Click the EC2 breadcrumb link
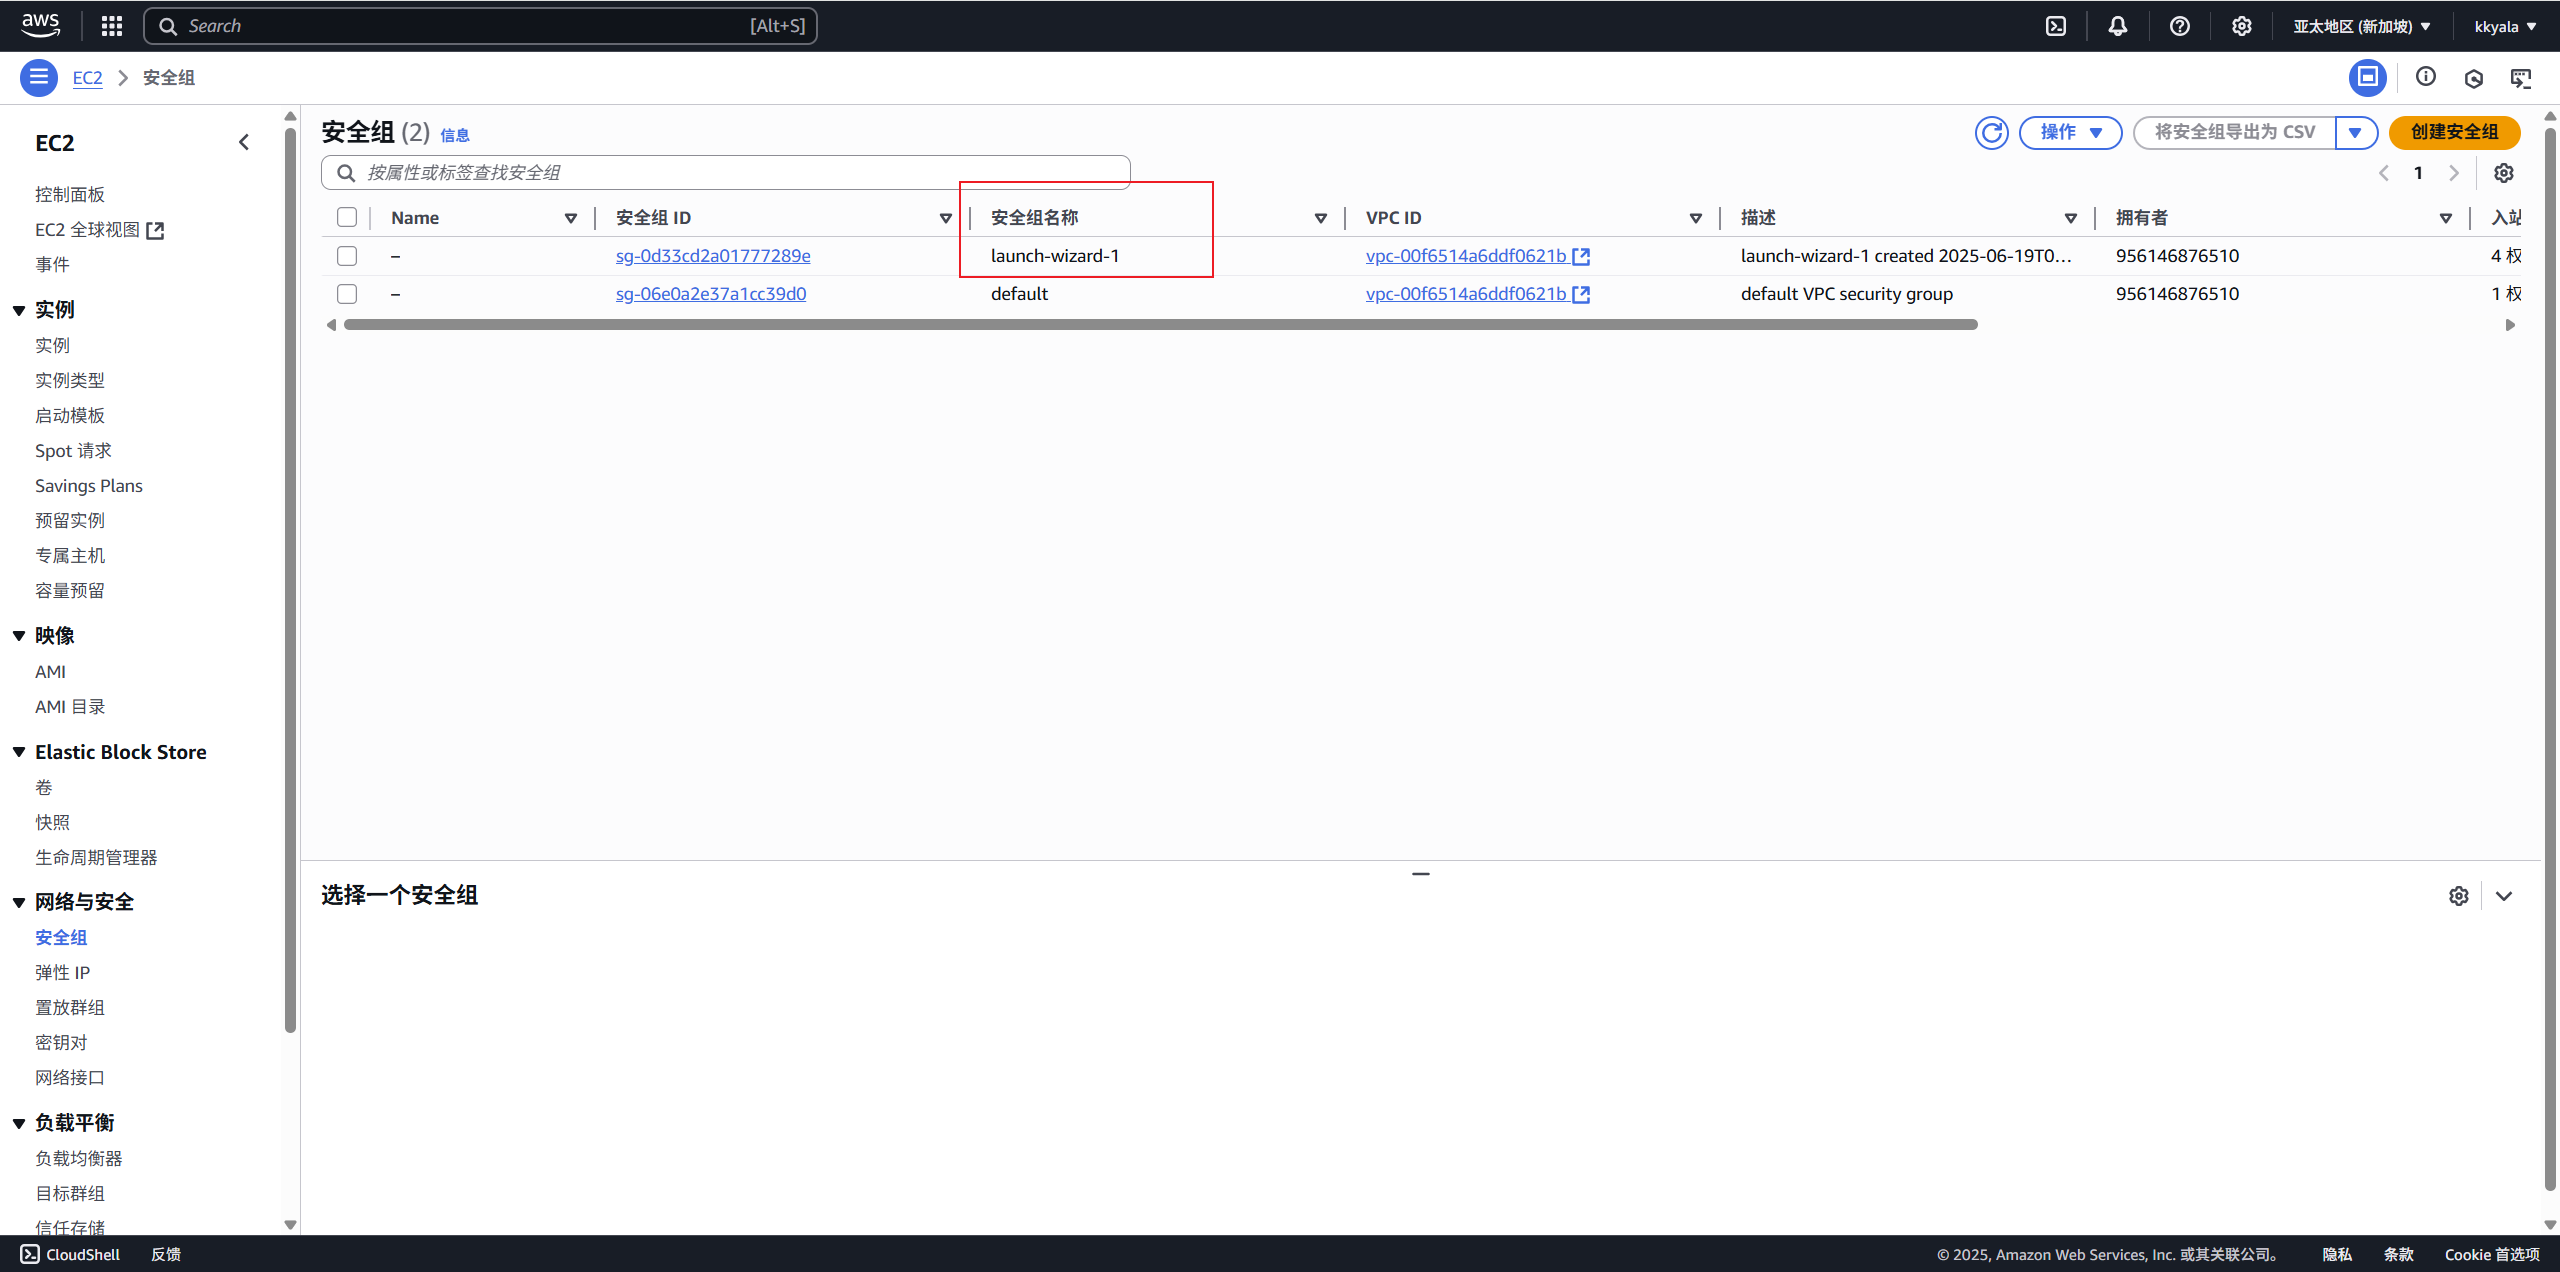Viewport: 2560px width, 1272px height. click(87, 78)
